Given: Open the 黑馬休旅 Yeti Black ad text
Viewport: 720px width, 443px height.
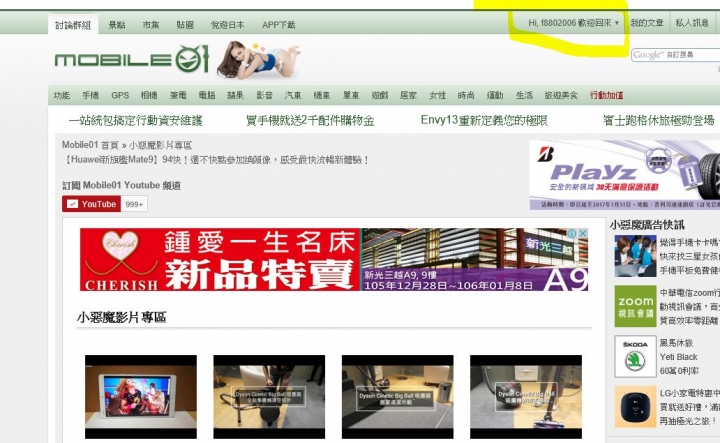Looking at the screenshot, I should (x=679, y=357).
